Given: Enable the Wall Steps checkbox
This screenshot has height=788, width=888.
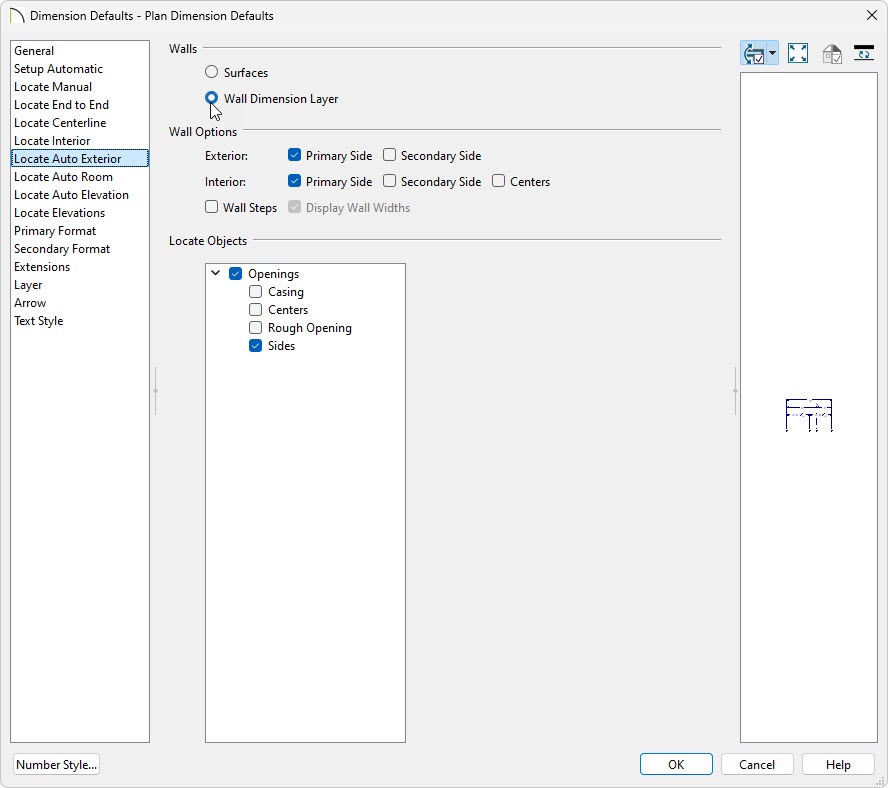Looking at the screenshot, I should pyautogui.click(x=211, y=207).
